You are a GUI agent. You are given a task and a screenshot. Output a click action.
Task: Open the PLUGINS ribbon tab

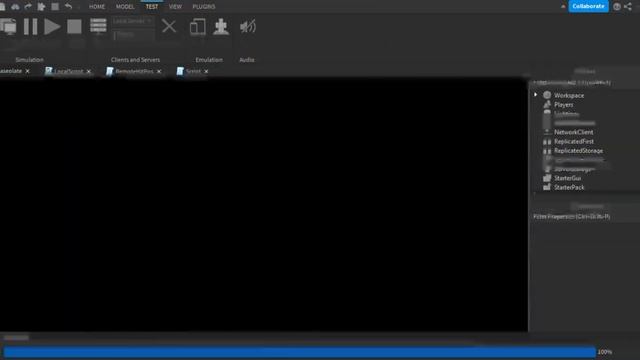(204, 7)
